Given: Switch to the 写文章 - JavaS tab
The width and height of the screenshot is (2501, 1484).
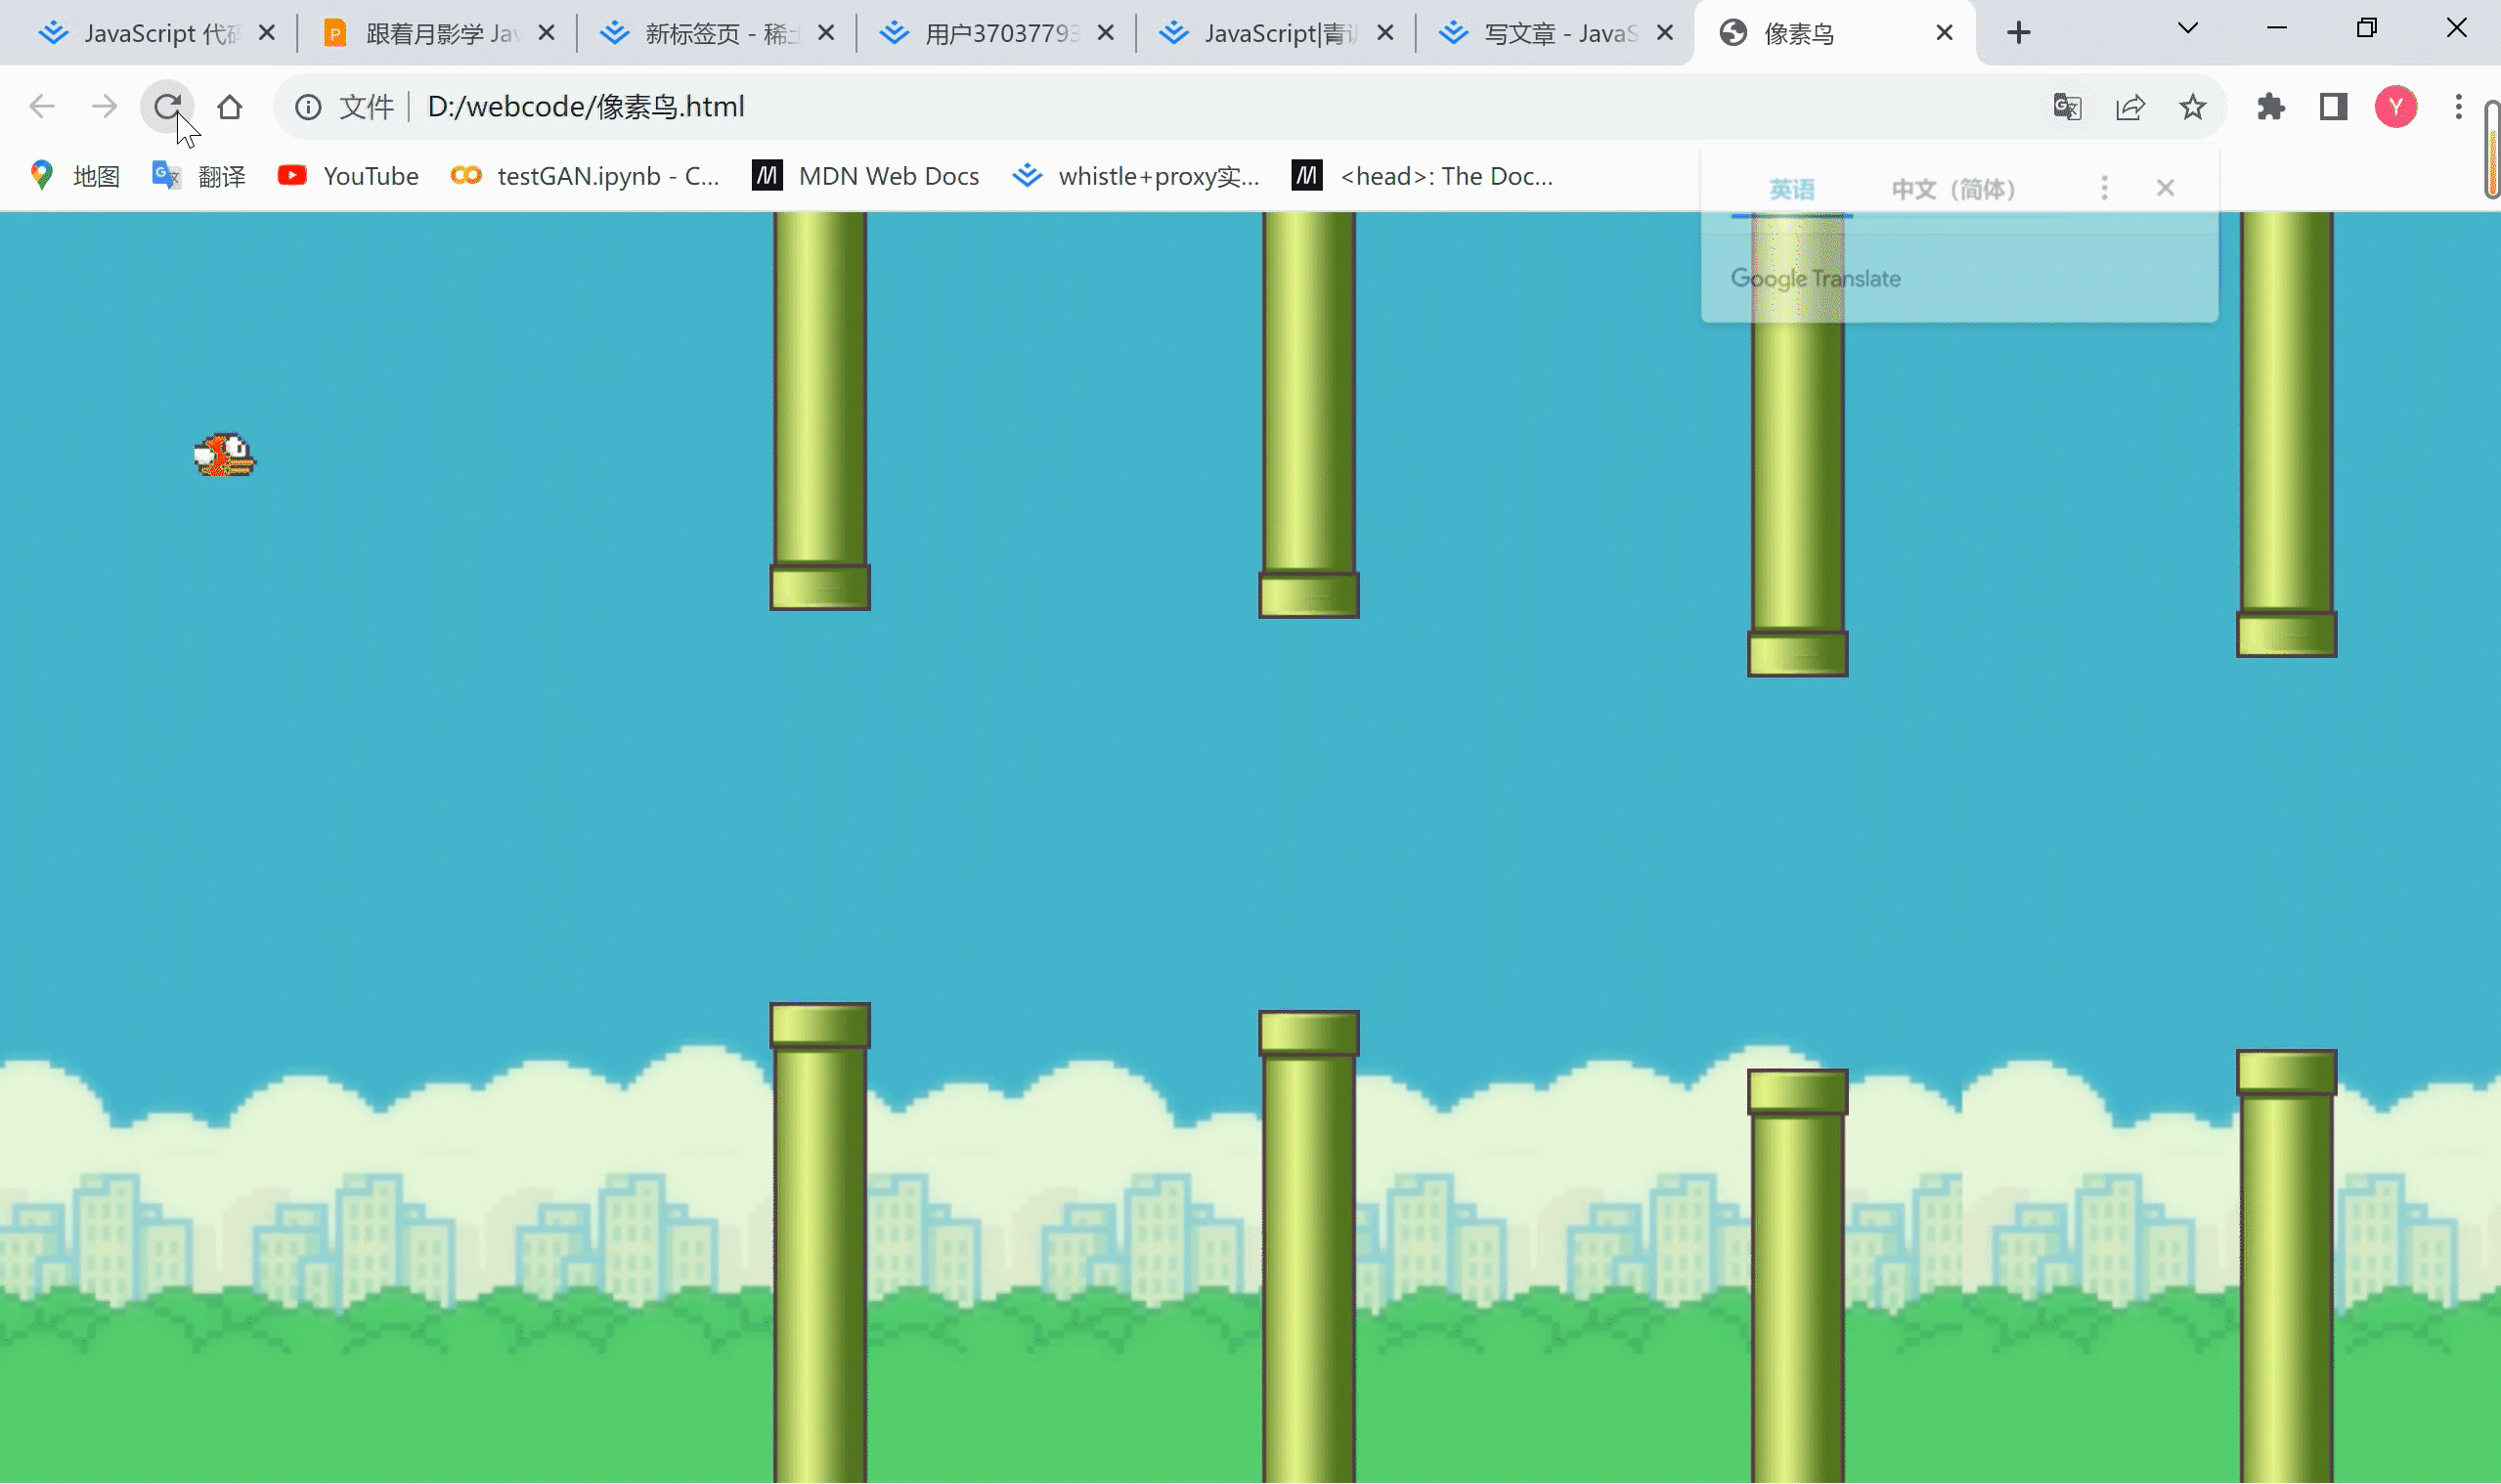Looking at the screenshot, I should click(x=1558, y=34).
